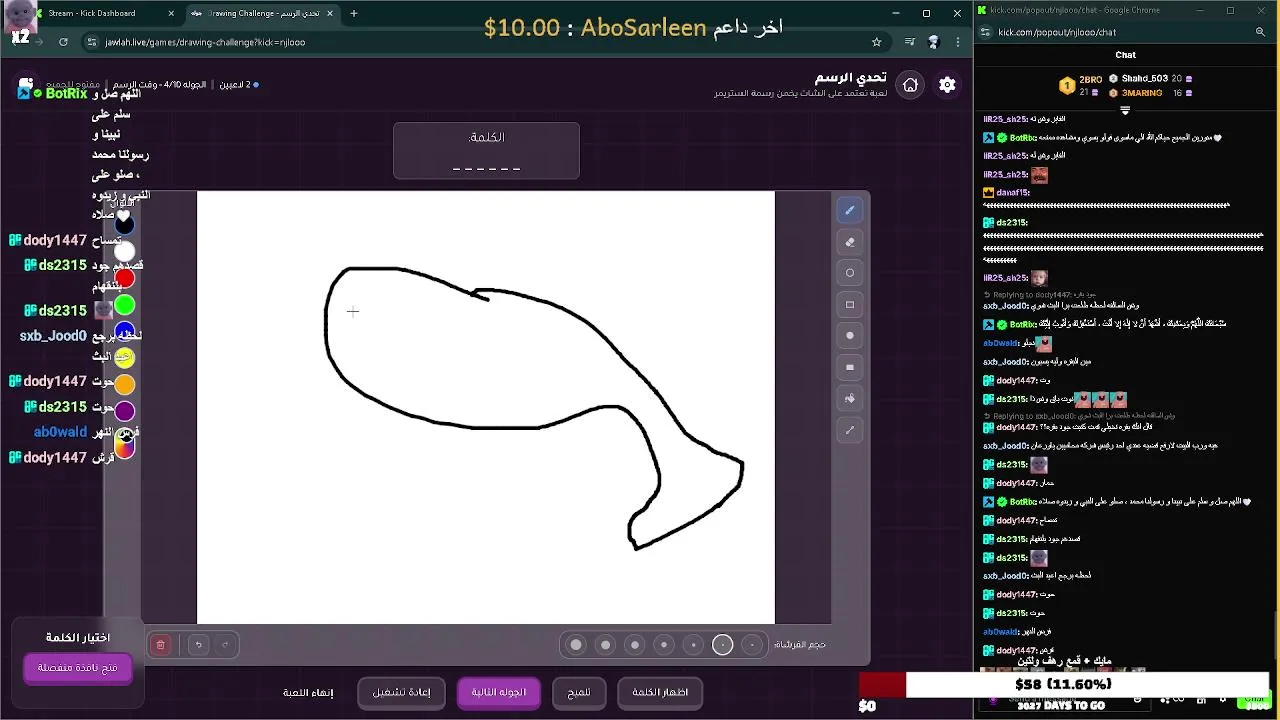Open search icon in chat popout window
Image resolution: width=1280 pixels, height=720 pixels.
[x=1260, y=32]
